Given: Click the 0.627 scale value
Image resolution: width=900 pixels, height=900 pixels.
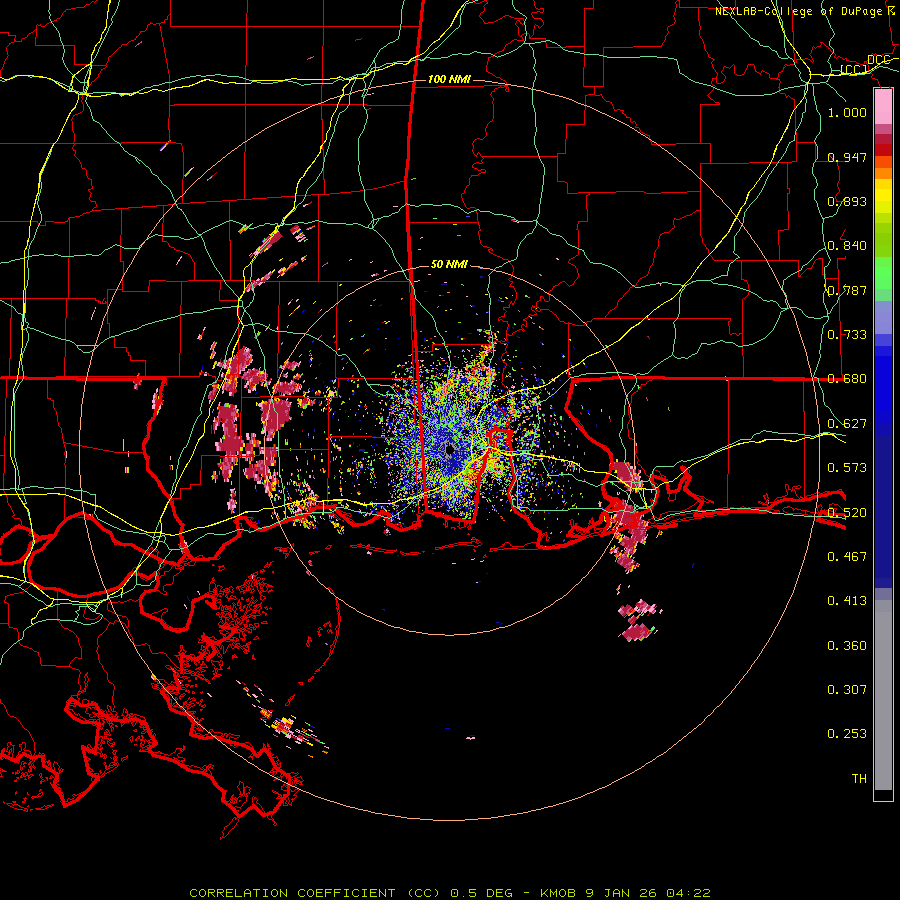Looking at the screenshot, I should [847, 424].
